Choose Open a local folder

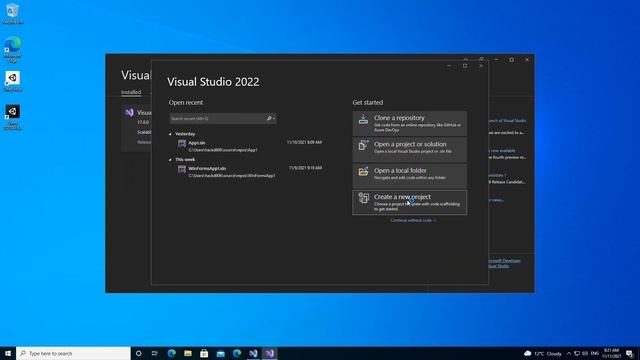point(410,176)
